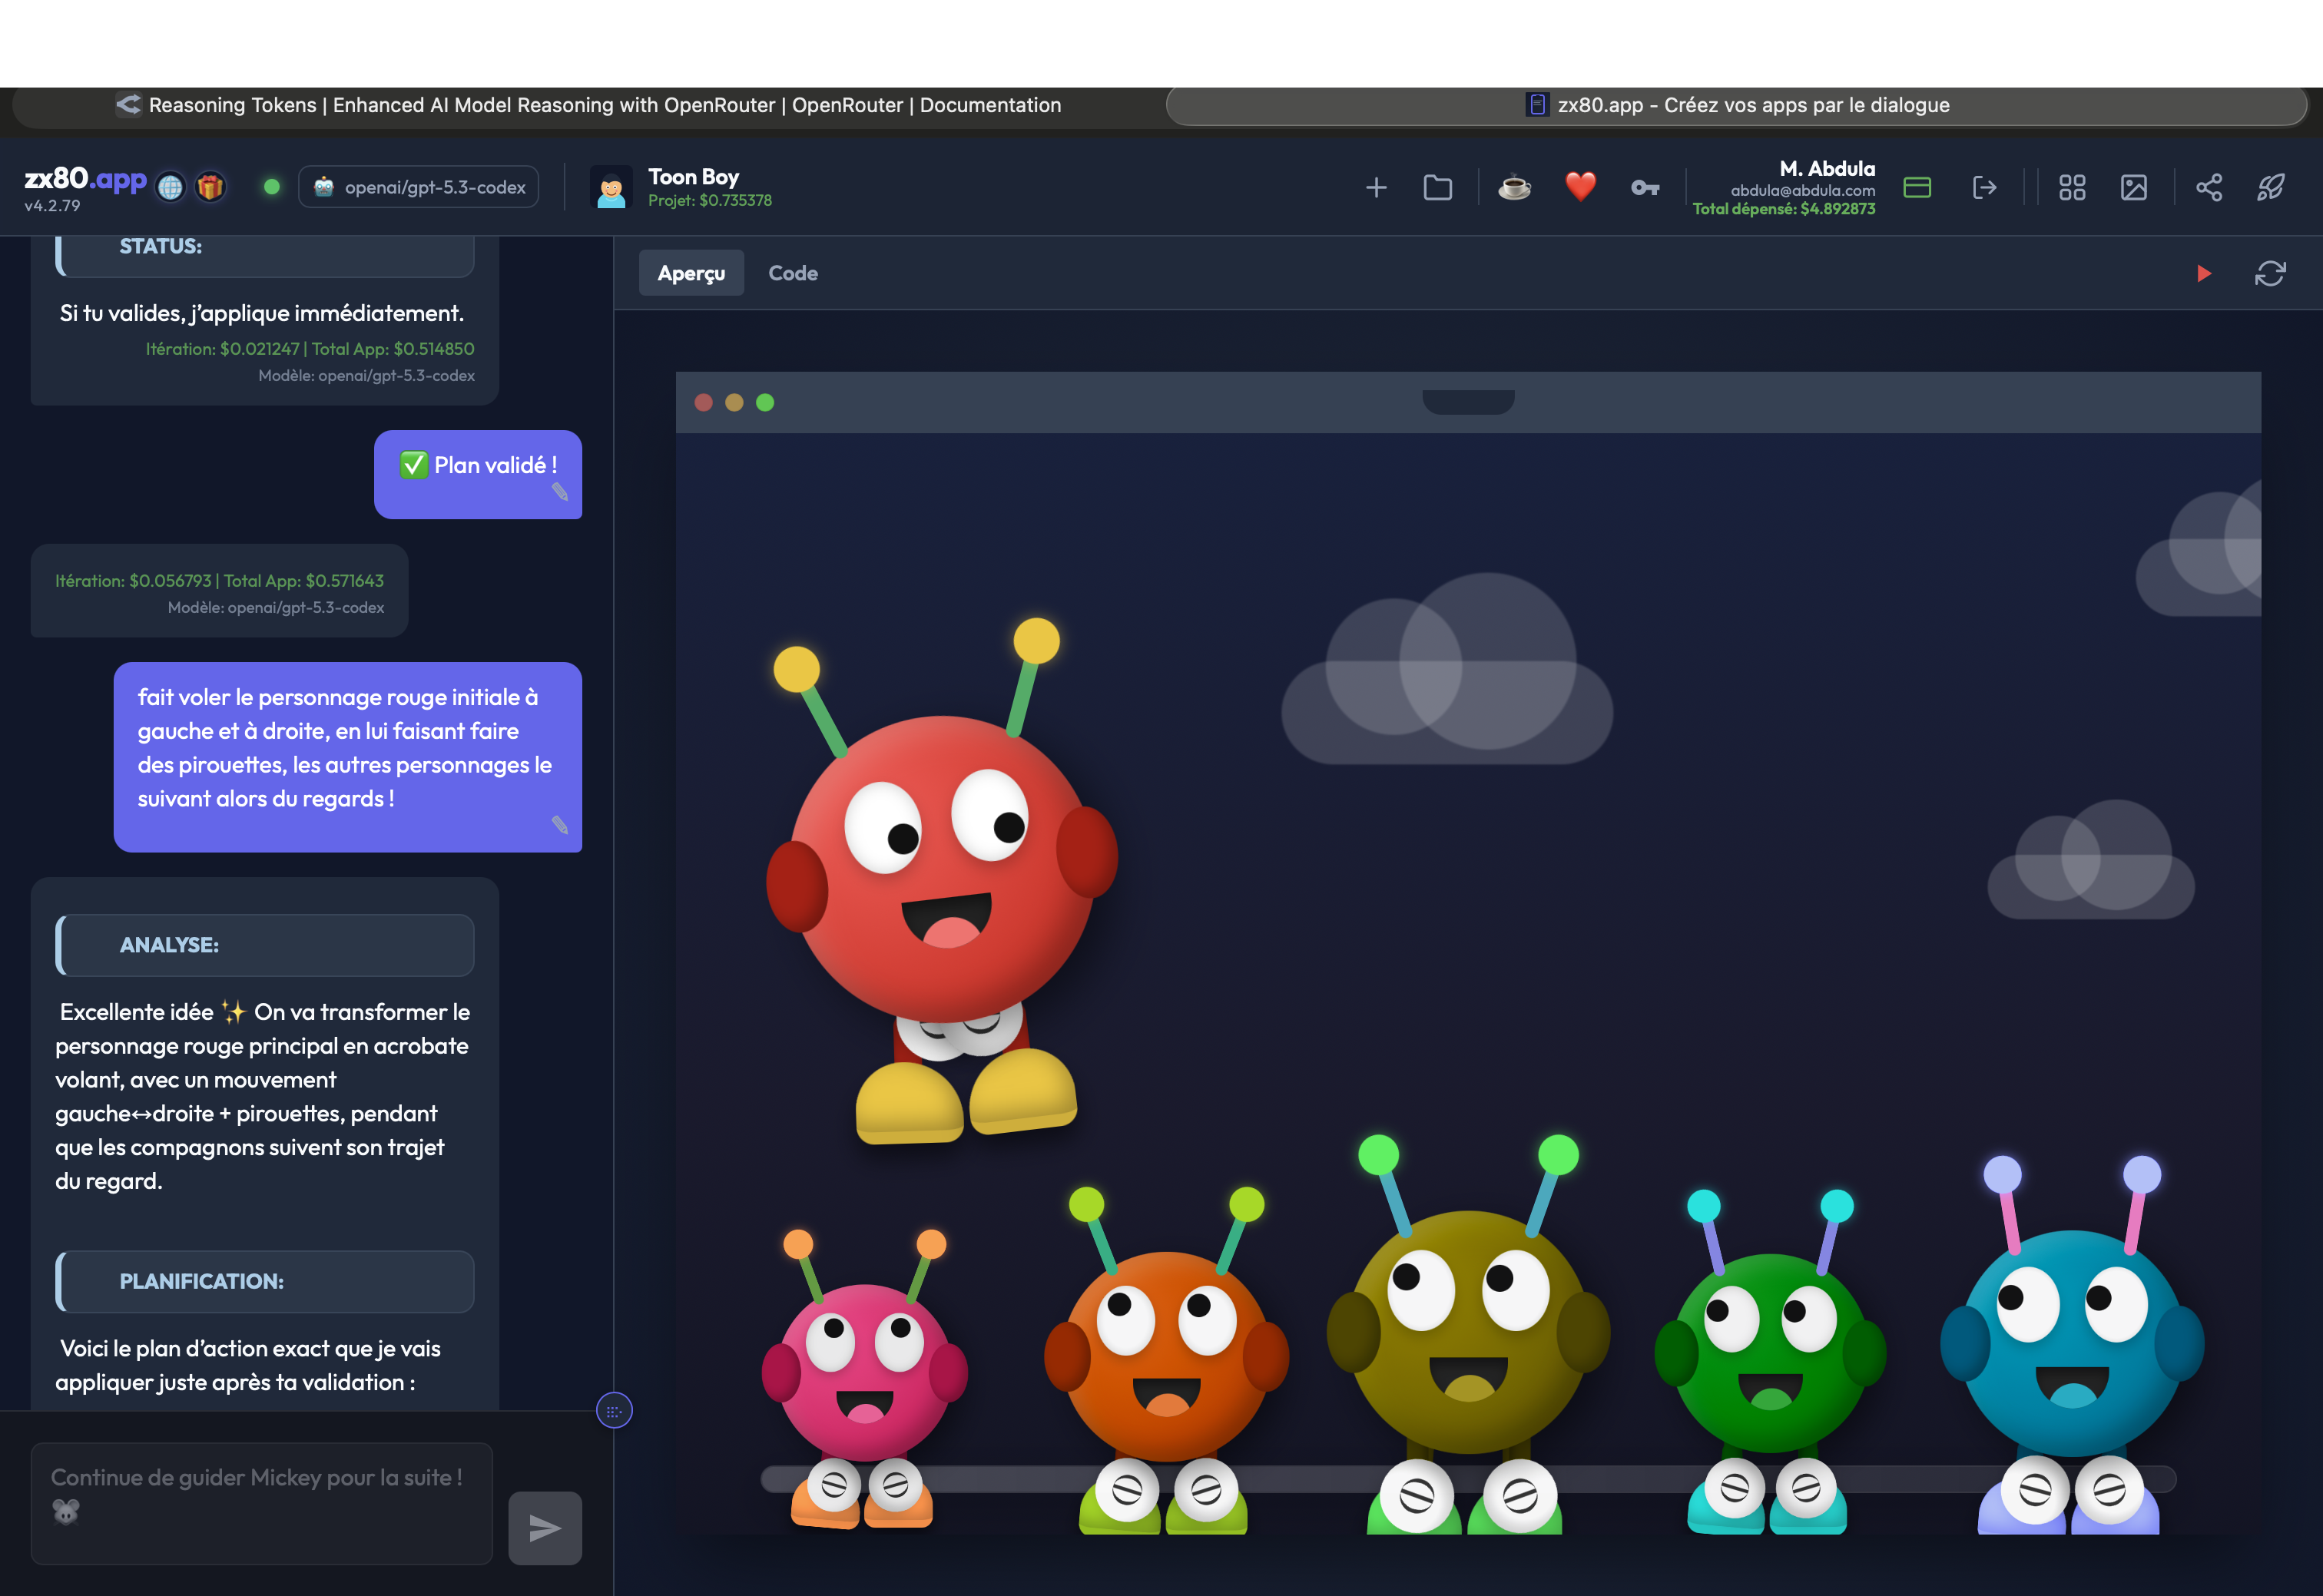Click the round panel divider handle
The width and height of the screenshot is (2323, 1596).
(x=614, y=1411)
